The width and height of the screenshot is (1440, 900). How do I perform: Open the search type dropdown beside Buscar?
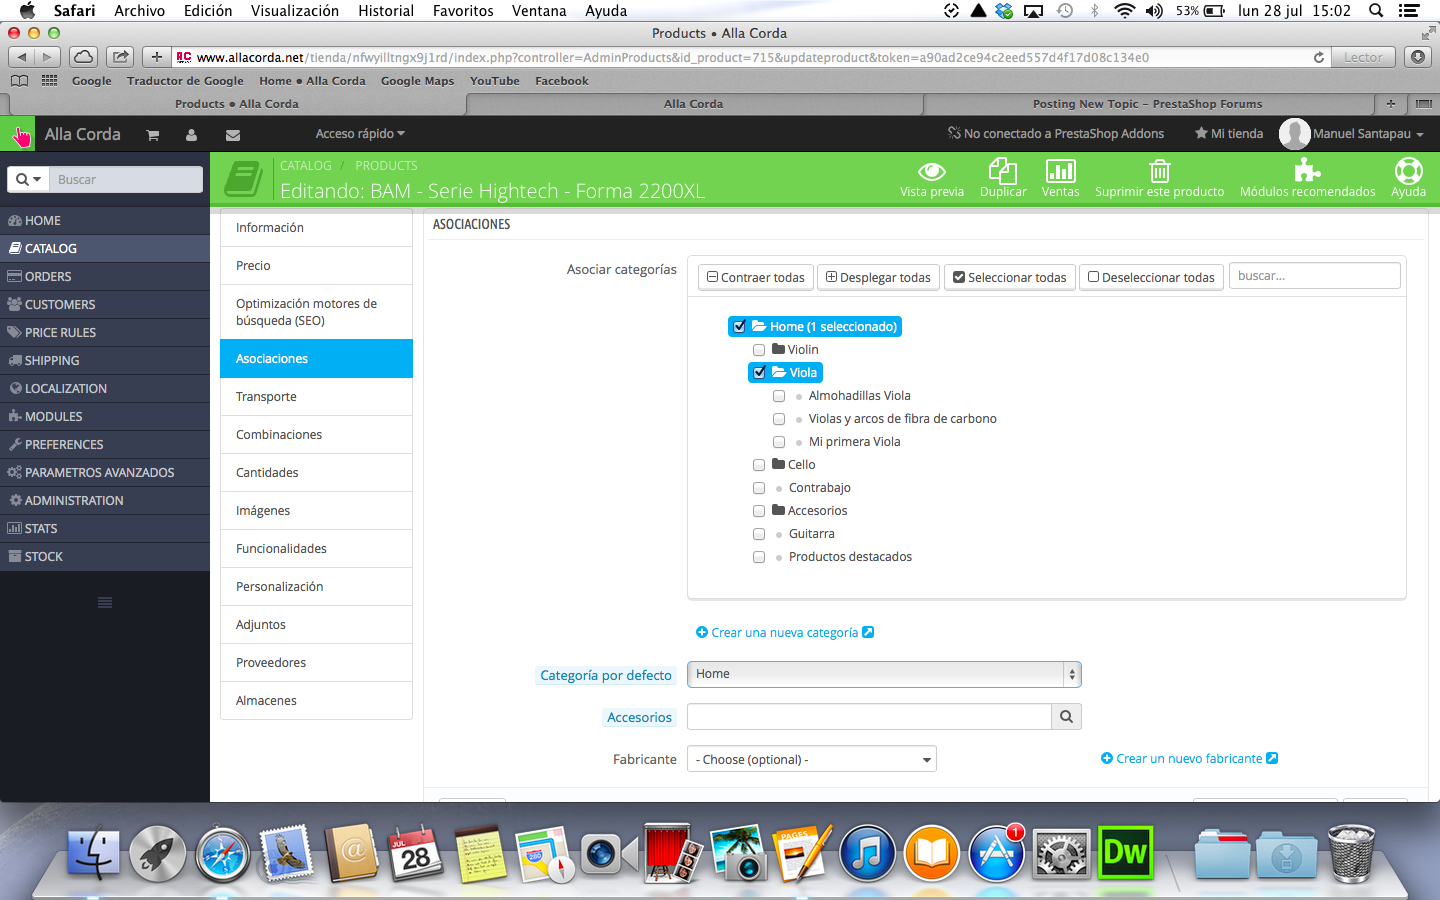point(29,179)
